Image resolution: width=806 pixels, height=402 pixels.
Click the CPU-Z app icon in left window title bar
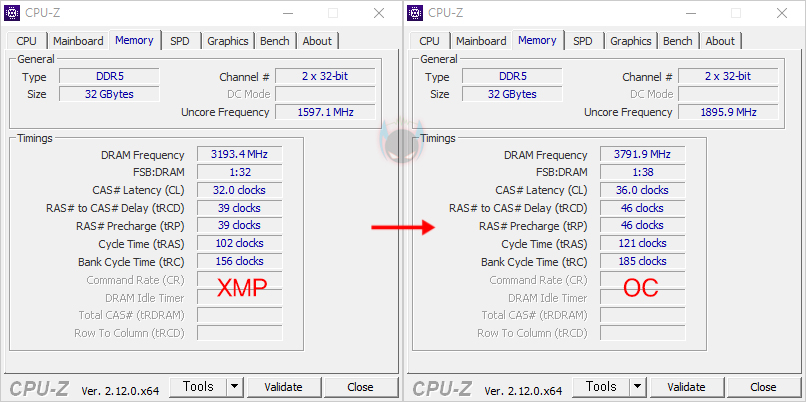tap(12, 13)
